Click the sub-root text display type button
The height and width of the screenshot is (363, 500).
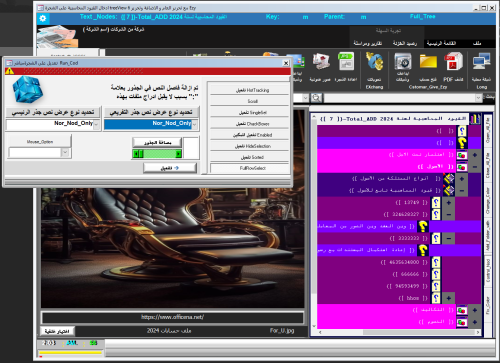tap(151, 112)
